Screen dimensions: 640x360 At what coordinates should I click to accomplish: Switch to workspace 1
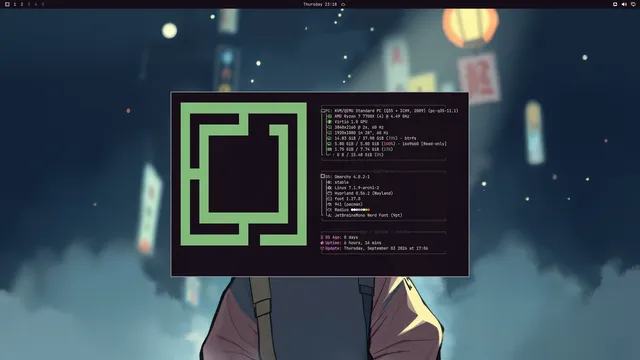pyautogui.click(x=15, y=4)
